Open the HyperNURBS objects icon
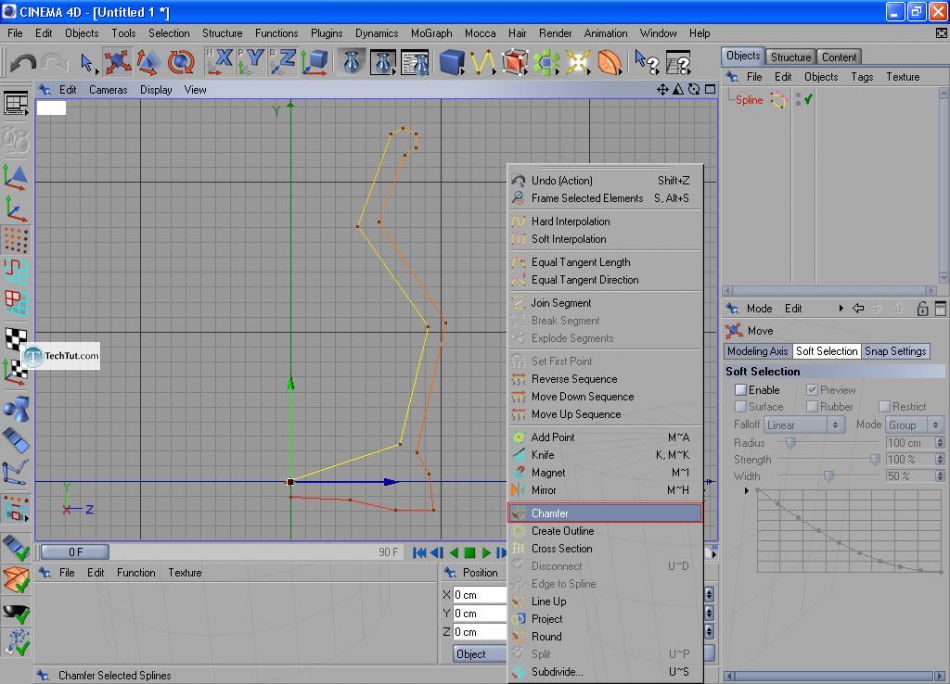 tap(514, 62)
